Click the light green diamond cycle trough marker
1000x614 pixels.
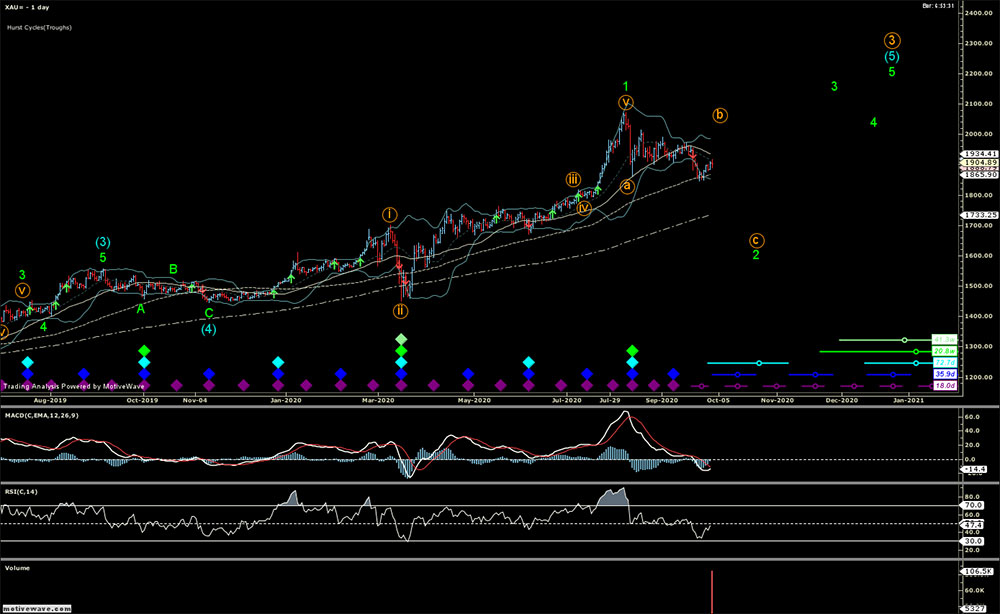coord(401,339)
